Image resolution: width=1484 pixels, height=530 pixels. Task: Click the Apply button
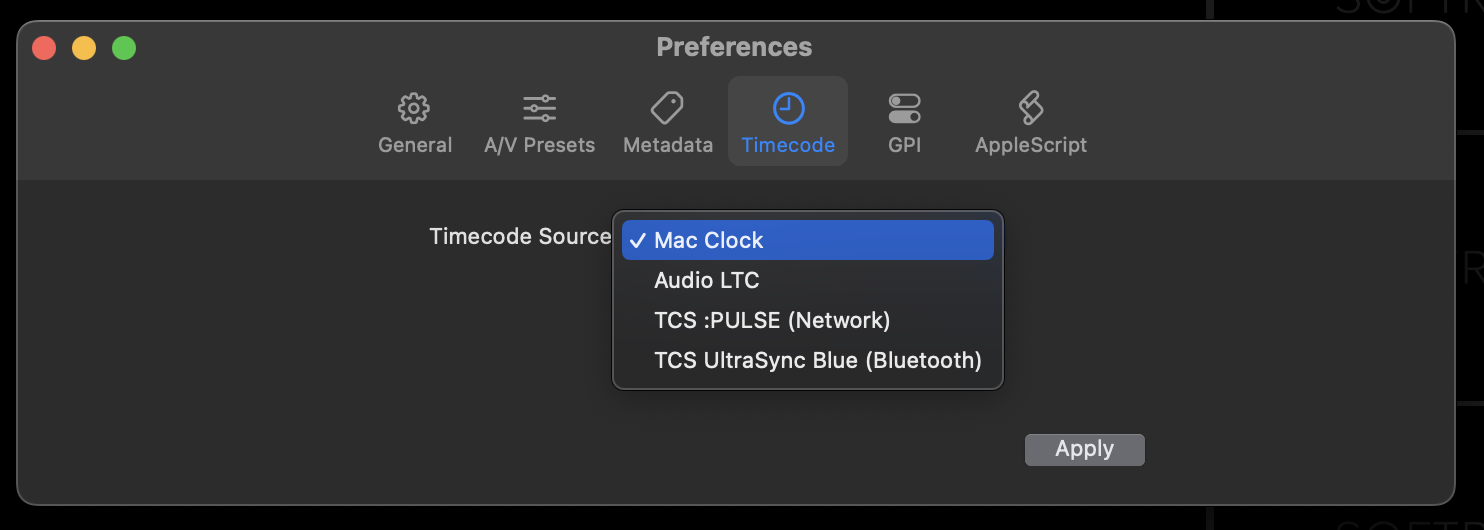[x=1085, y=449]
